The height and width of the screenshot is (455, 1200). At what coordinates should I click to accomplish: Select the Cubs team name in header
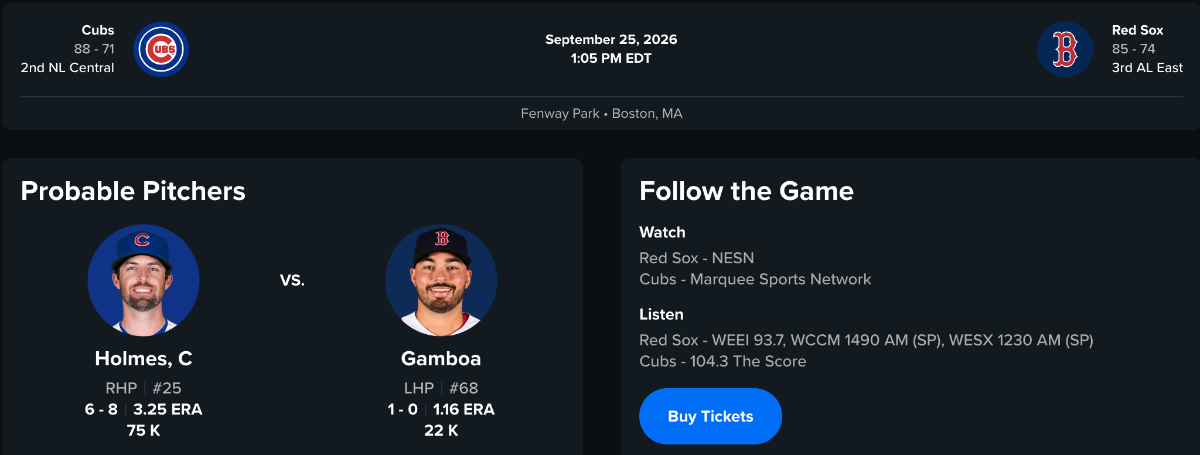pyautogui.click(x=98, y=30)
